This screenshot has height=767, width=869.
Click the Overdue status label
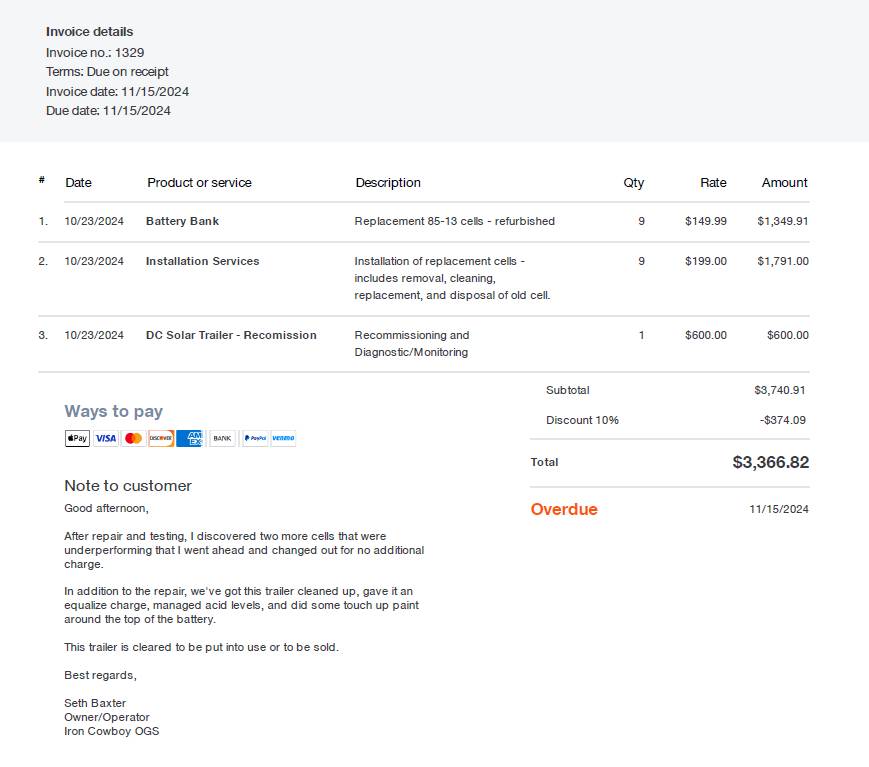(x=564, y=509)
